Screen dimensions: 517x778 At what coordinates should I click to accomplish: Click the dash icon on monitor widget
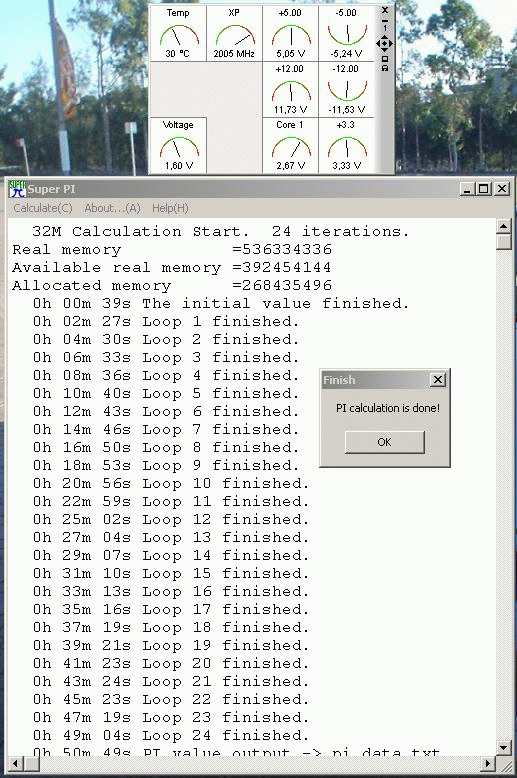tap(385, 20)
